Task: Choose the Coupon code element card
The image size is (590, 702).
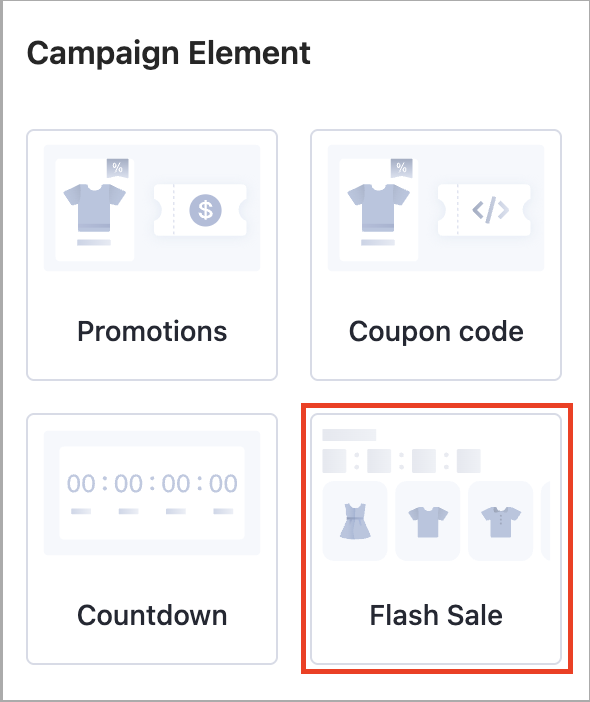Action: click(x=436, y=255)
